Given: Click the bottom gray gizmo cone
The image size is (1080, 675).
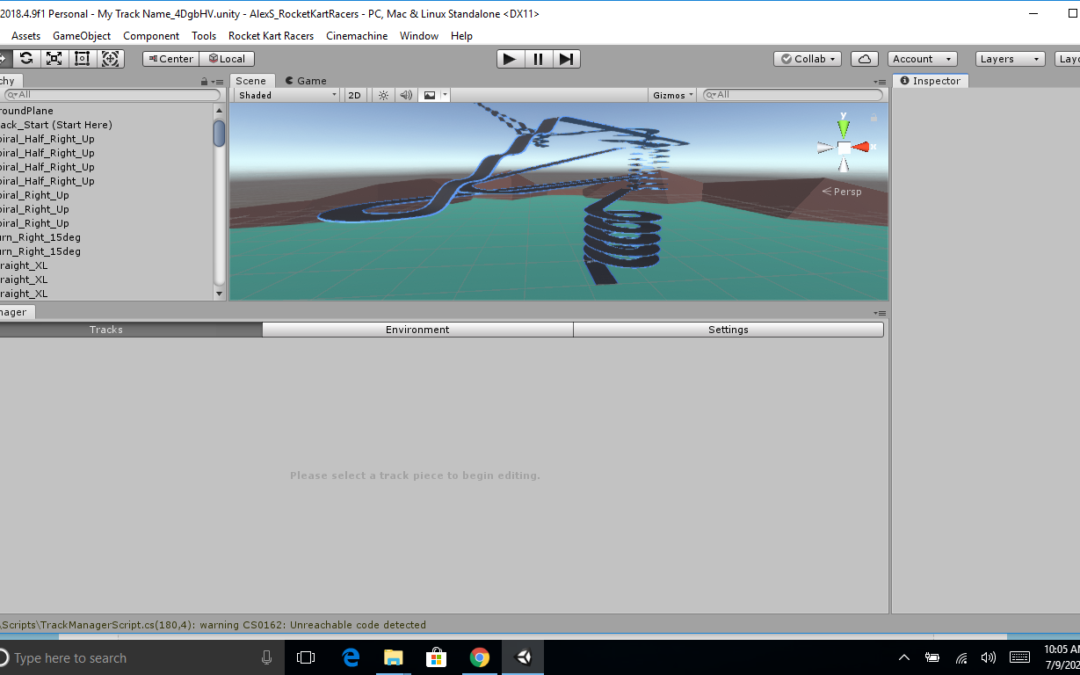Looking at the screenshot, I should [844, 164].
